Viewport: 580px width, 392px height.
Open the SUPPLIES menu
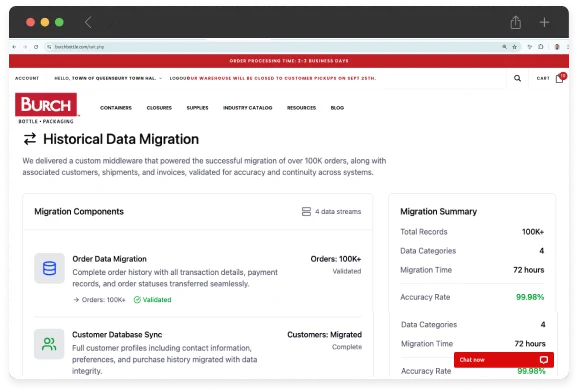click(x=198, y=108)
